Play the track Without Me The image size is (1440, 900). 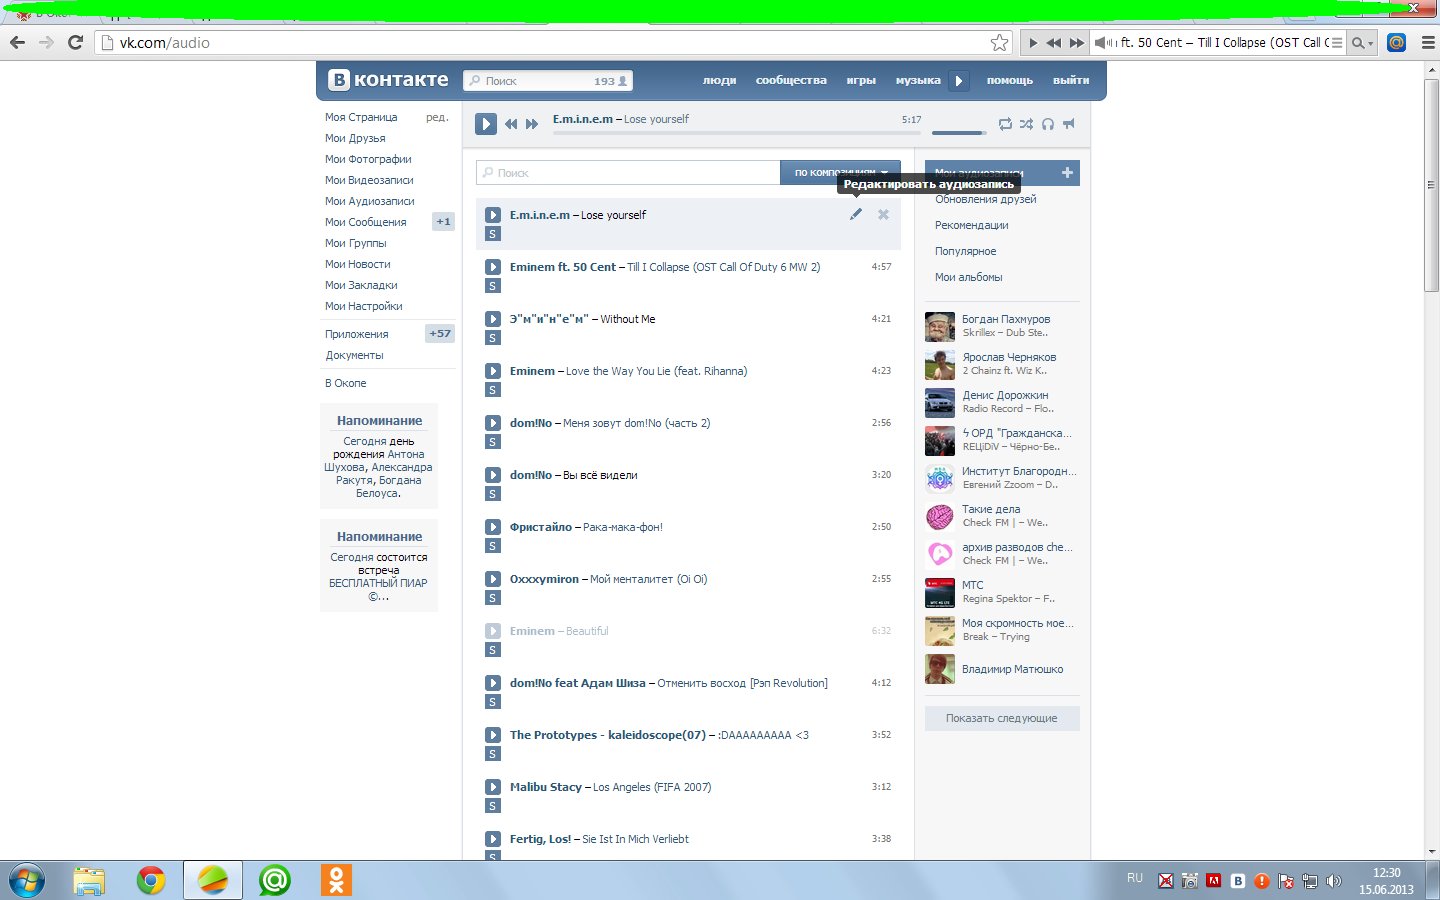492,319
